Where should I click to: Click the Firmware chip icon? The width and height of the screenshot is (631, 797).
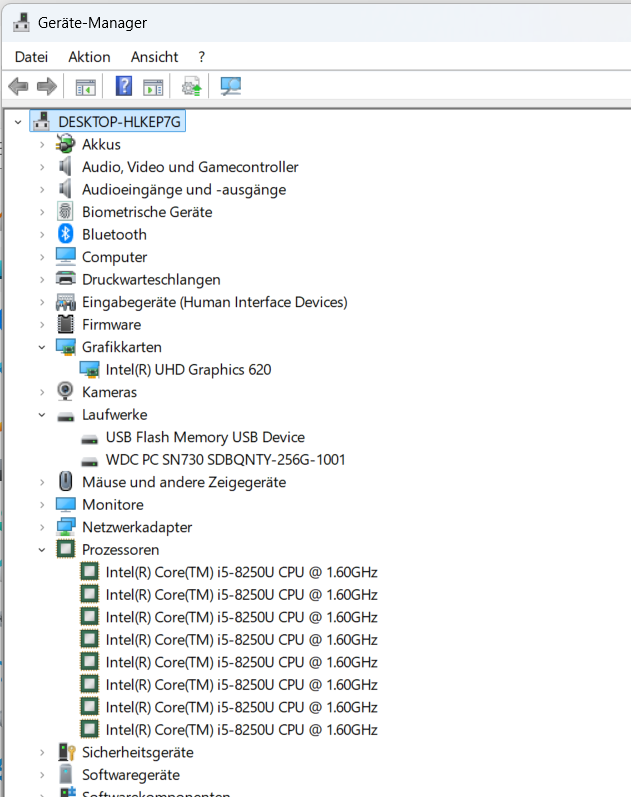tap(66, 324)
